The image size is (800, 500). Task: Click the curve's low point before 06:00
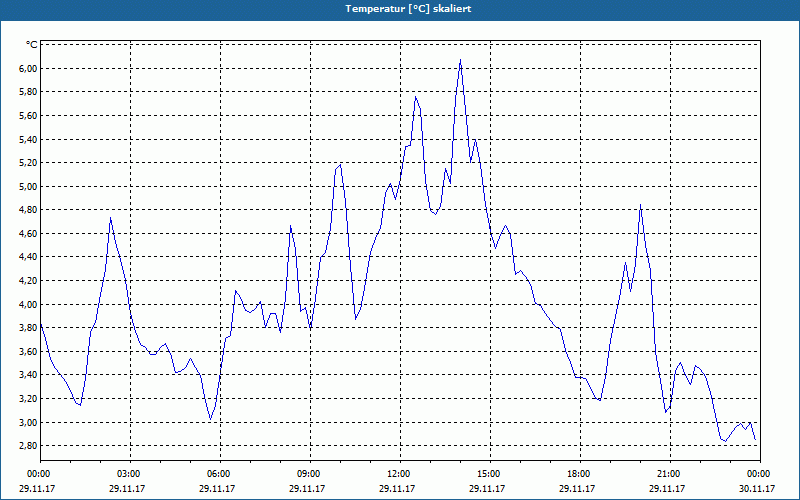pyautogui.click(x=210, y=419)
